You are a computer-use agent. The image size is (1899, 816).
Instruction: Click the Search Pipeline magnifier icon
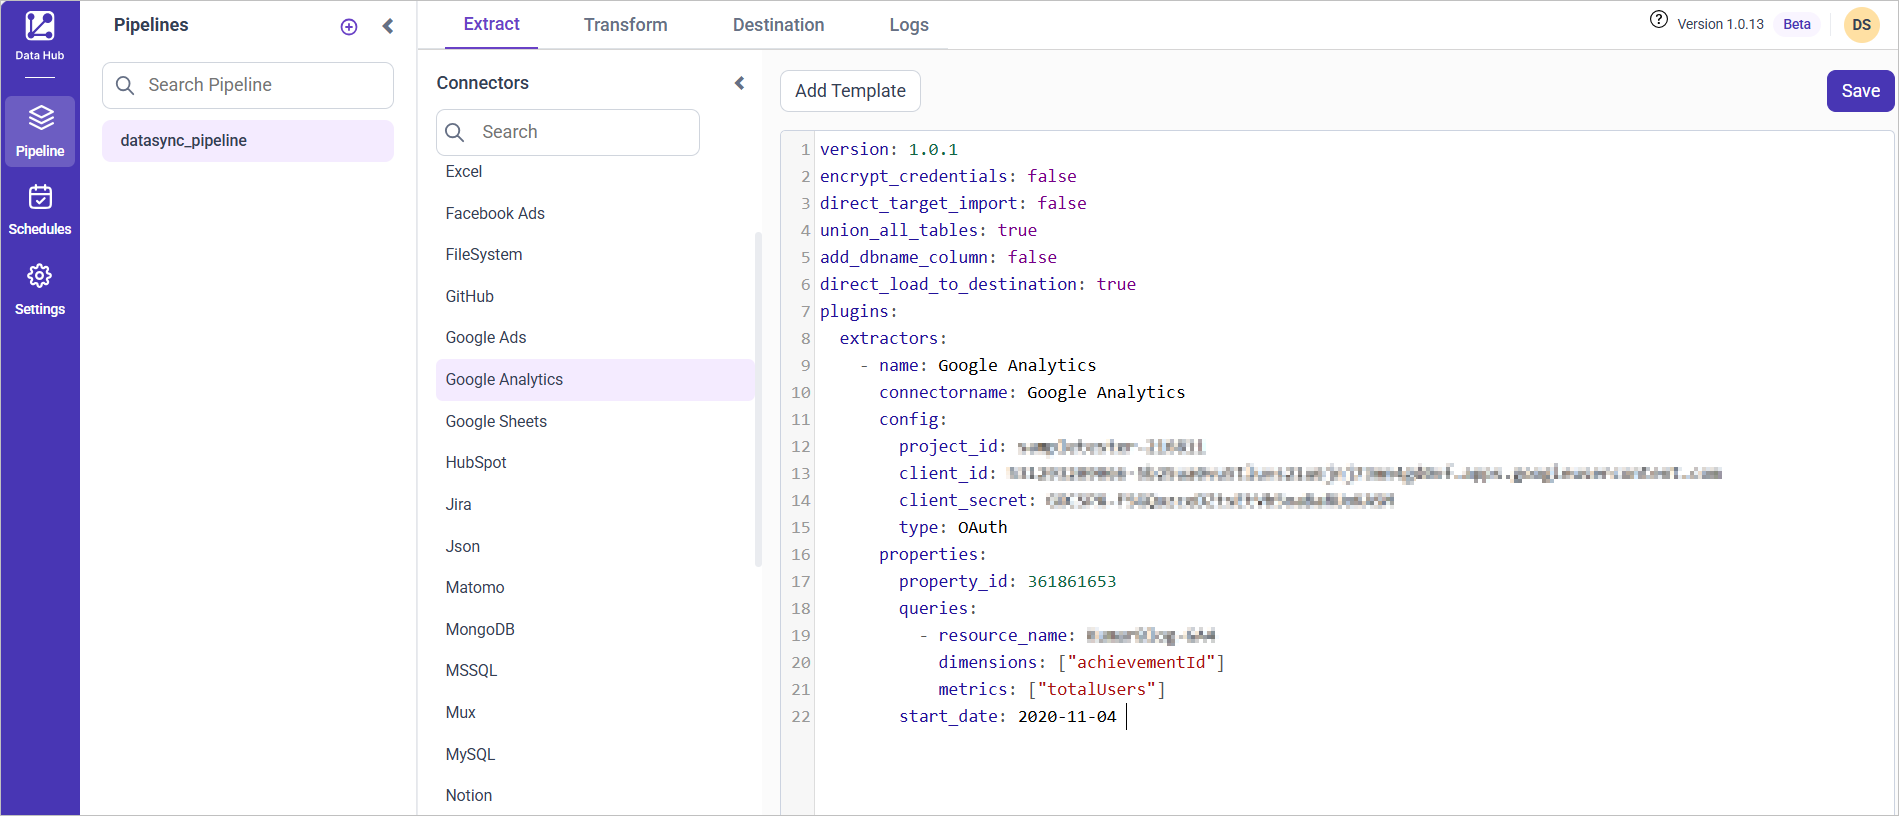(x=125, y=85)
